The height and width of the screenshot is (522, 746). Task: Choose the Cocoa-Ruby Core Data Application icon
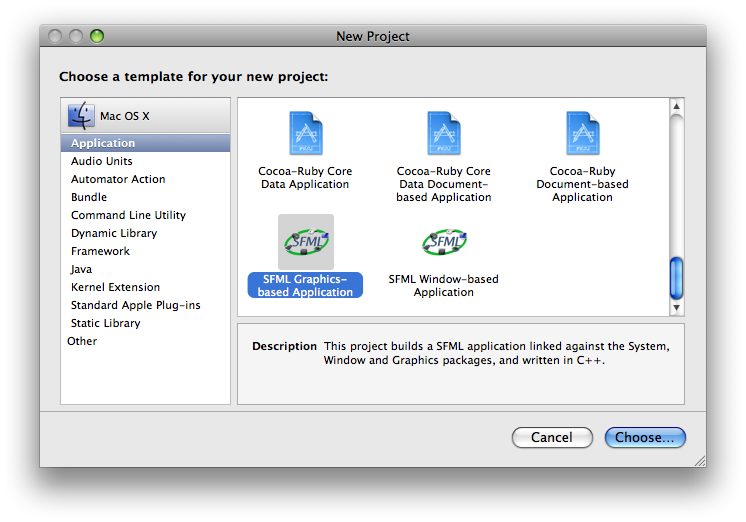(305, 133)
